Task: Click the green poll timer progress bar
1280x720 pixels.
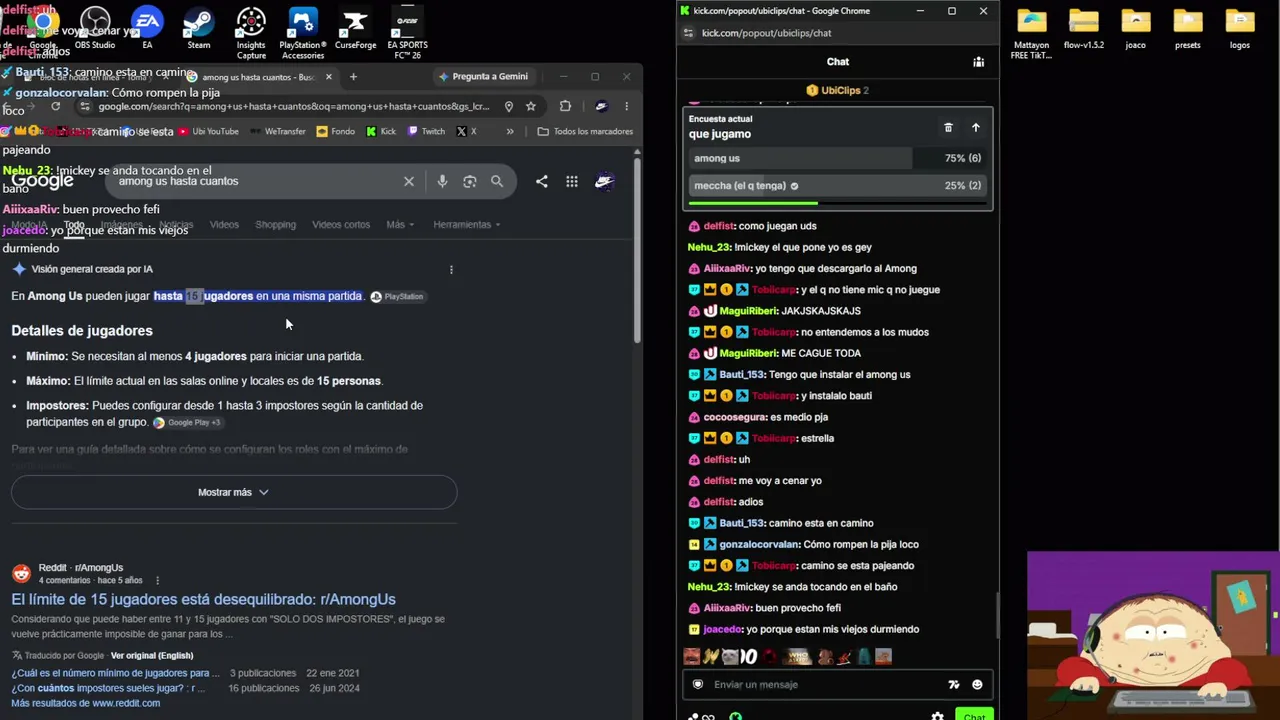Action: click(751, 204)
